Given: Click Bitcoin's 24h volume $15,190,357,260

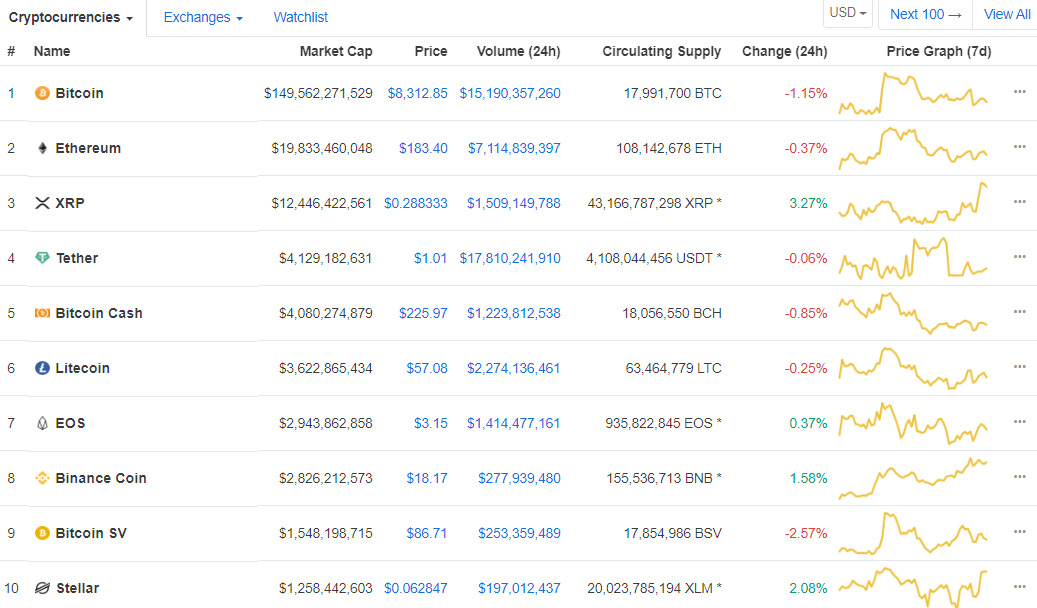Looking at the screenshot, I should [510, 93].
